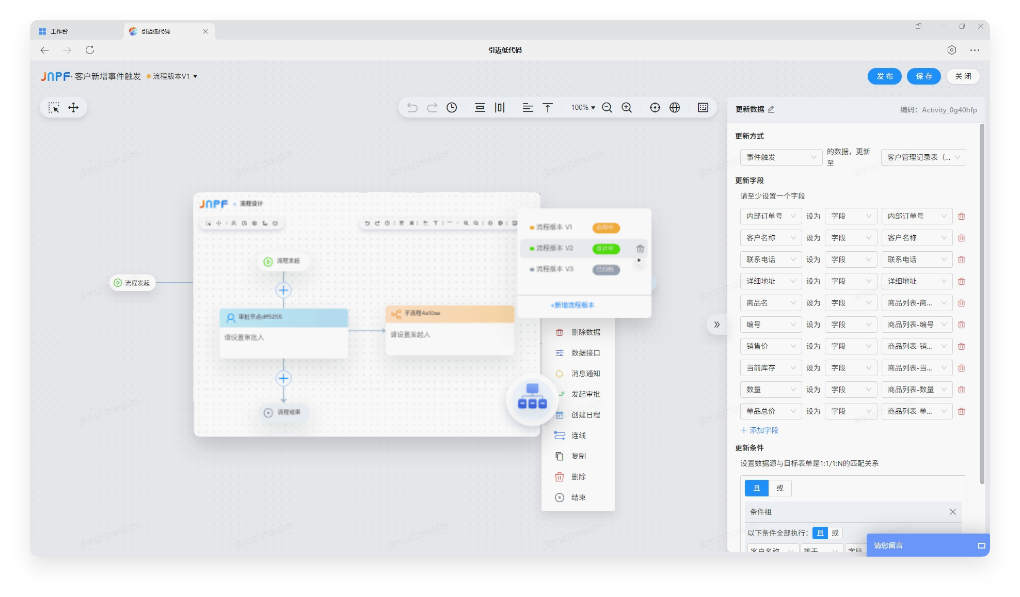
Task: Open the history clock icon
Action: click(x=451, y=107)
